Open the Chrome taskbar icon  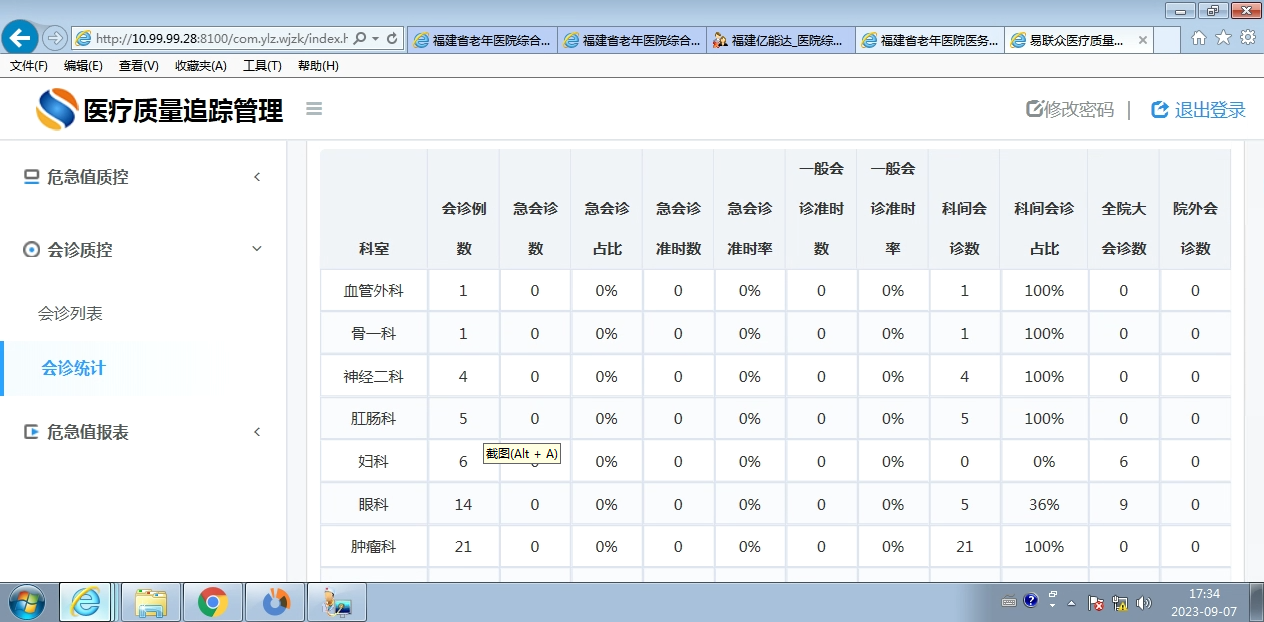(x=212, y=602)
